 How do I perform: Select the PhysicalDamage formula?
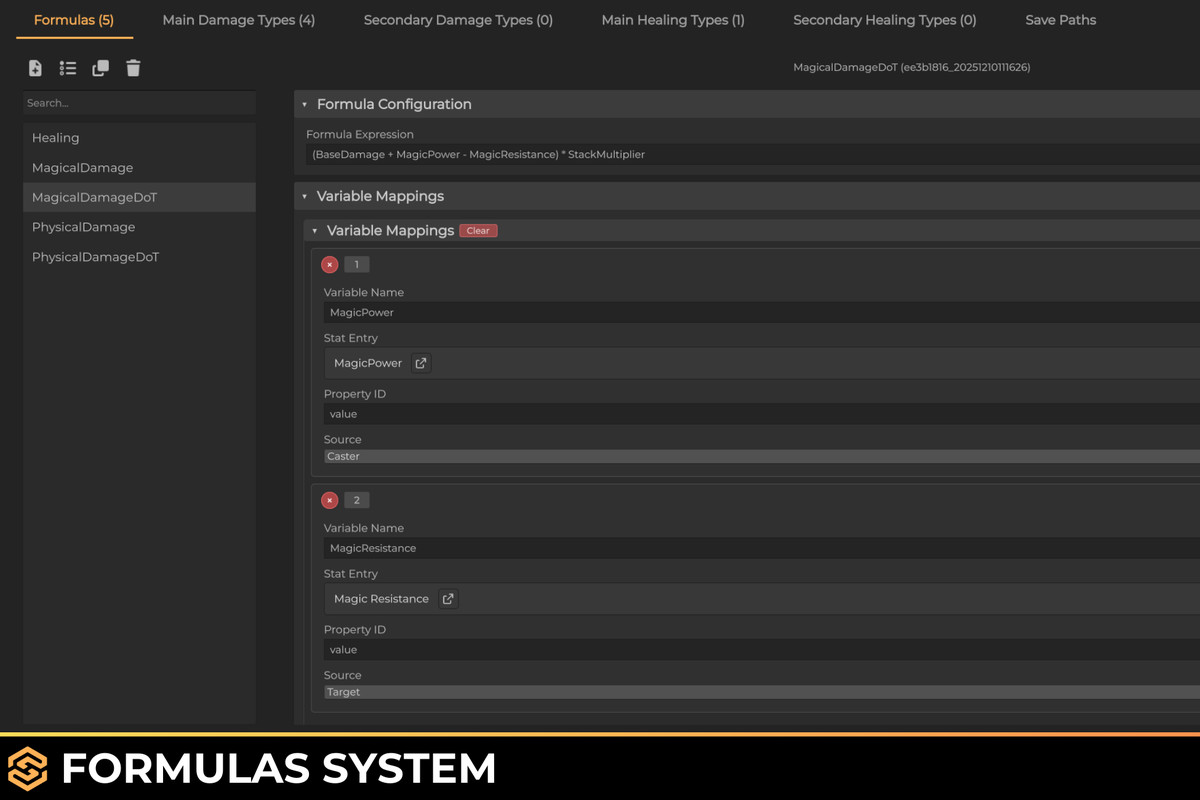point(83,227)
